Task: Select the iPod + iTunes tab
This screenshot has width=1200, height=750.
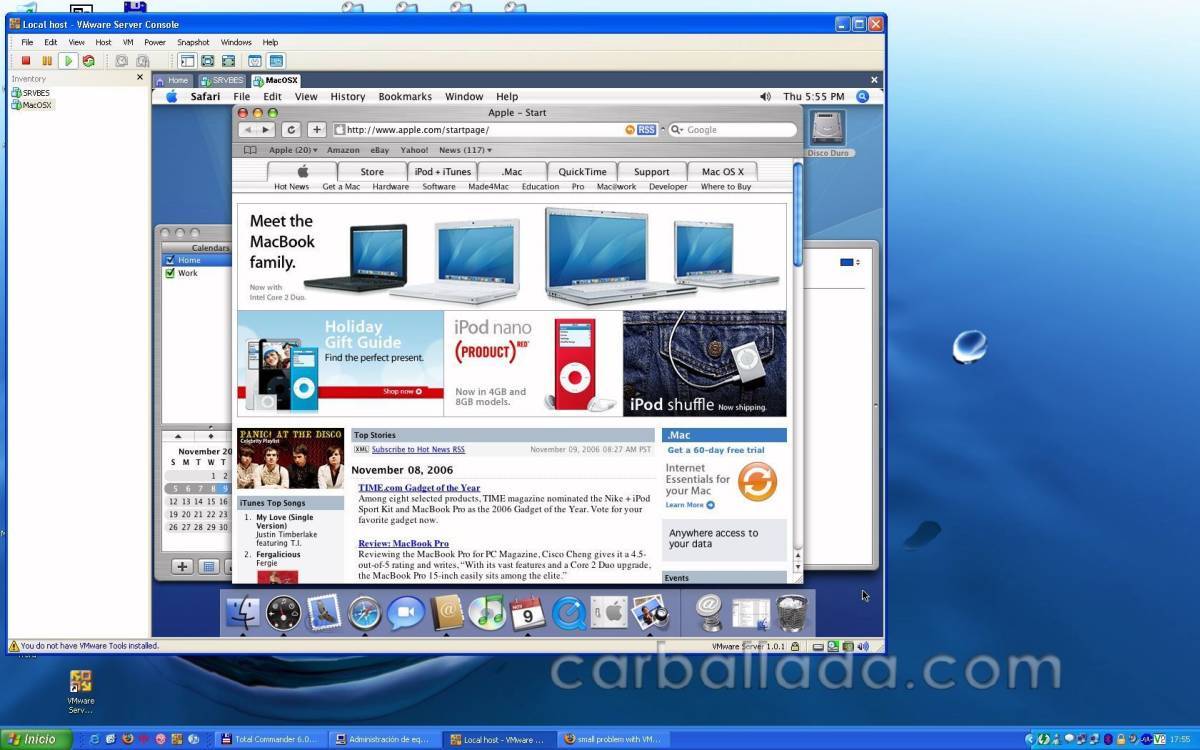Action: [443, 171]
